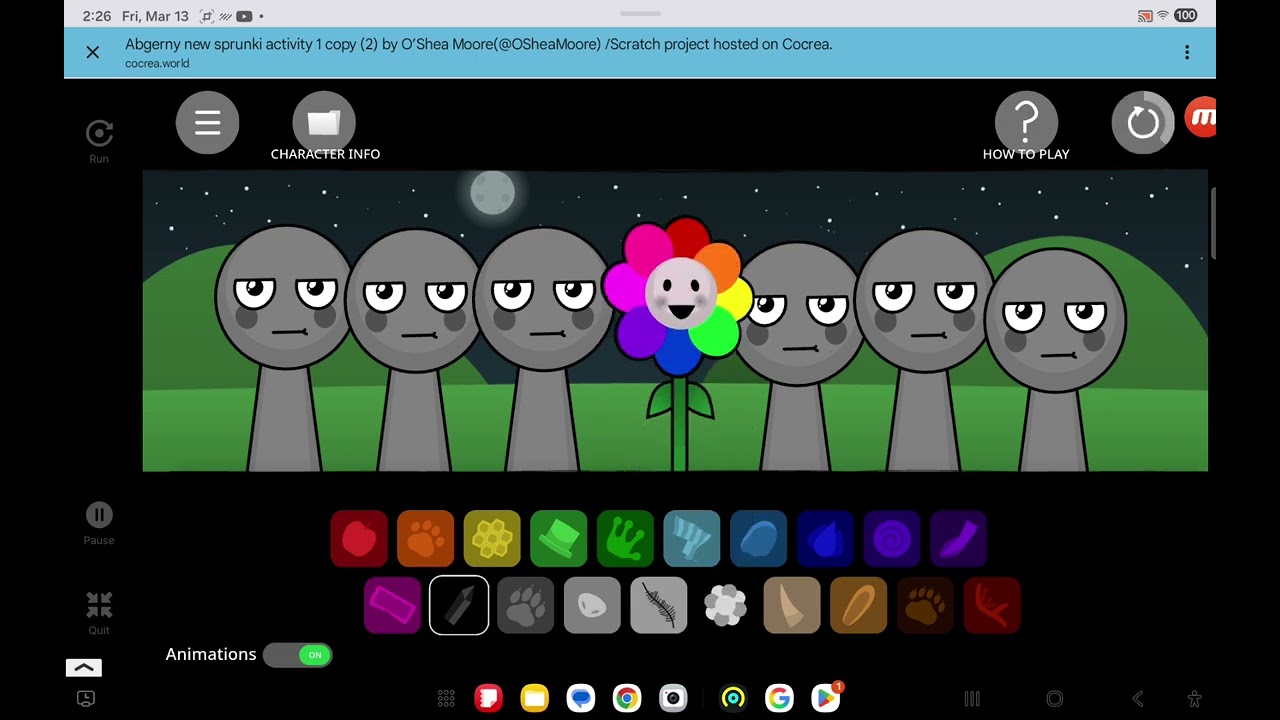Screen dimensions: 1280x720
Task: Click the Run reload icon
Action: coord(99,133)
